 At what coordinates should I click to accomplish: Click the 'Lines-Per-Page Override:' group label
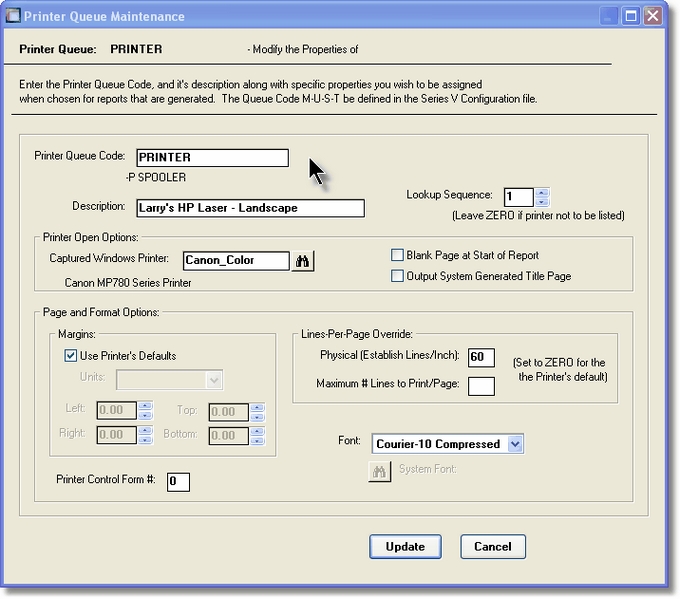pyautogui.click(x=357, y=334)
